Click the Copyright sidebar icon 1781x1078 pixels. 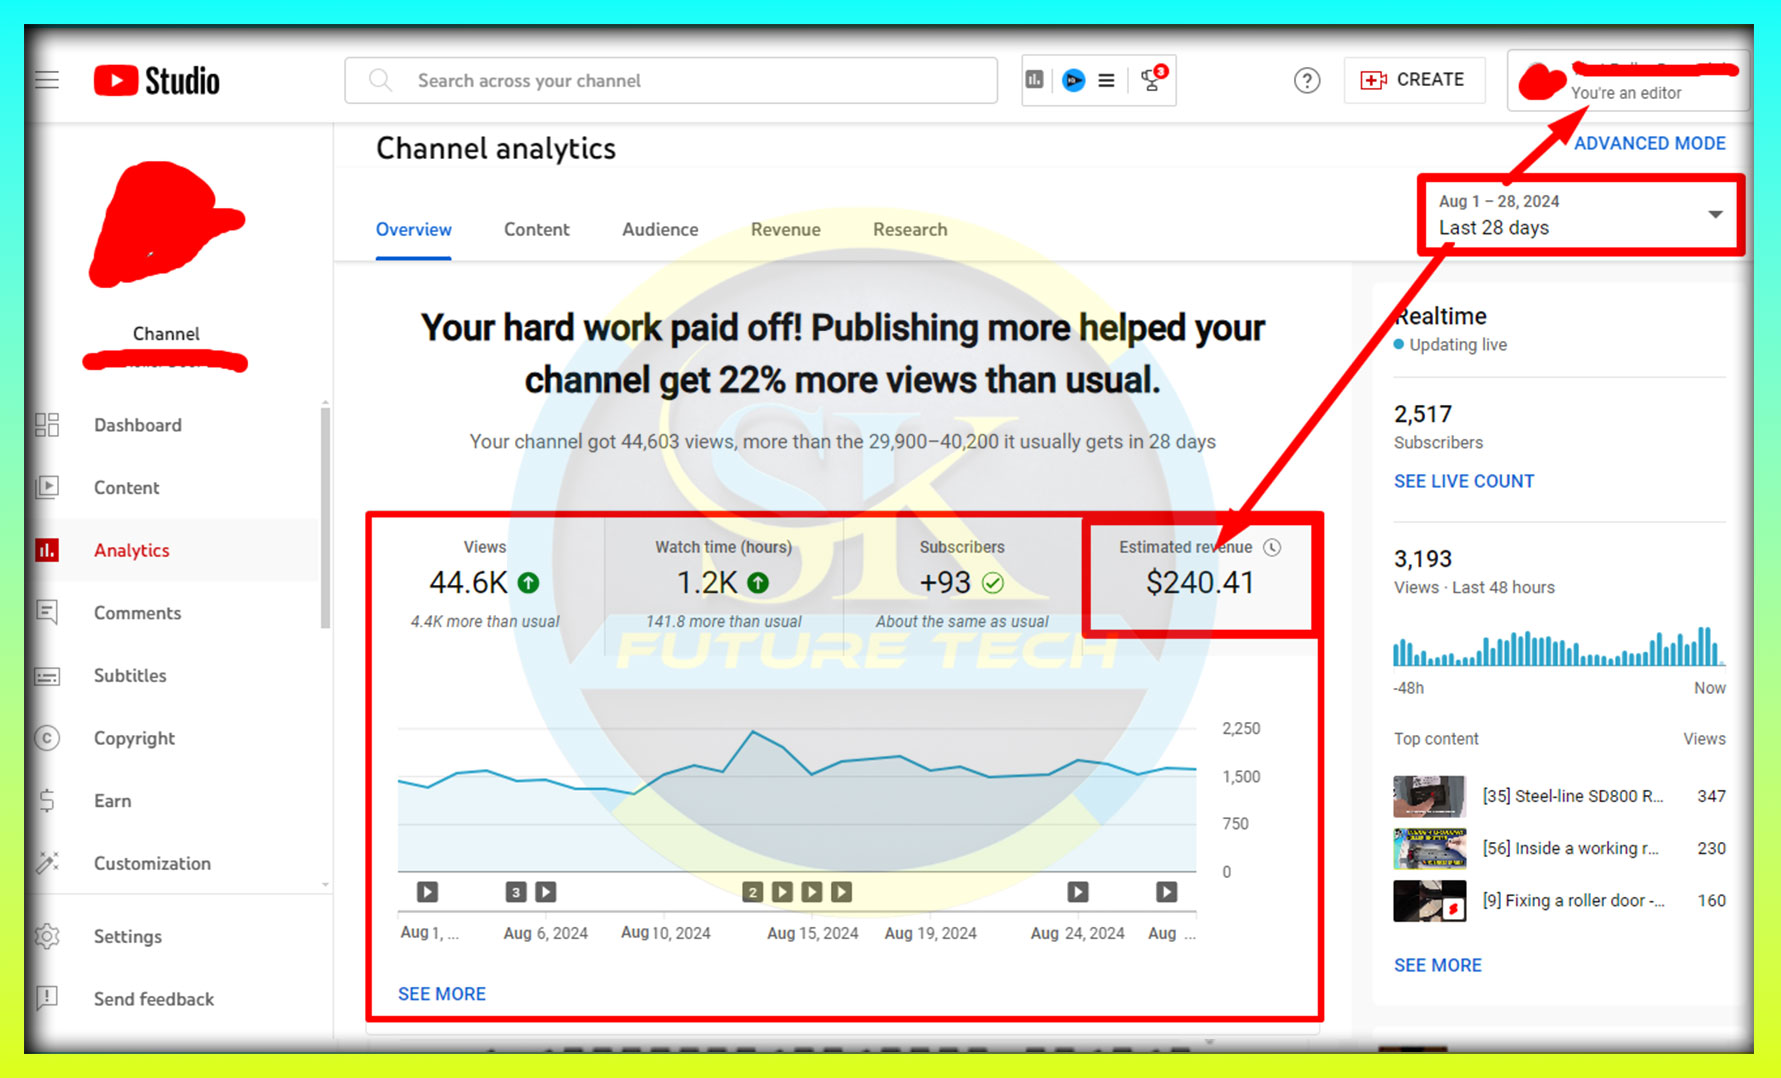pos(47,738)
